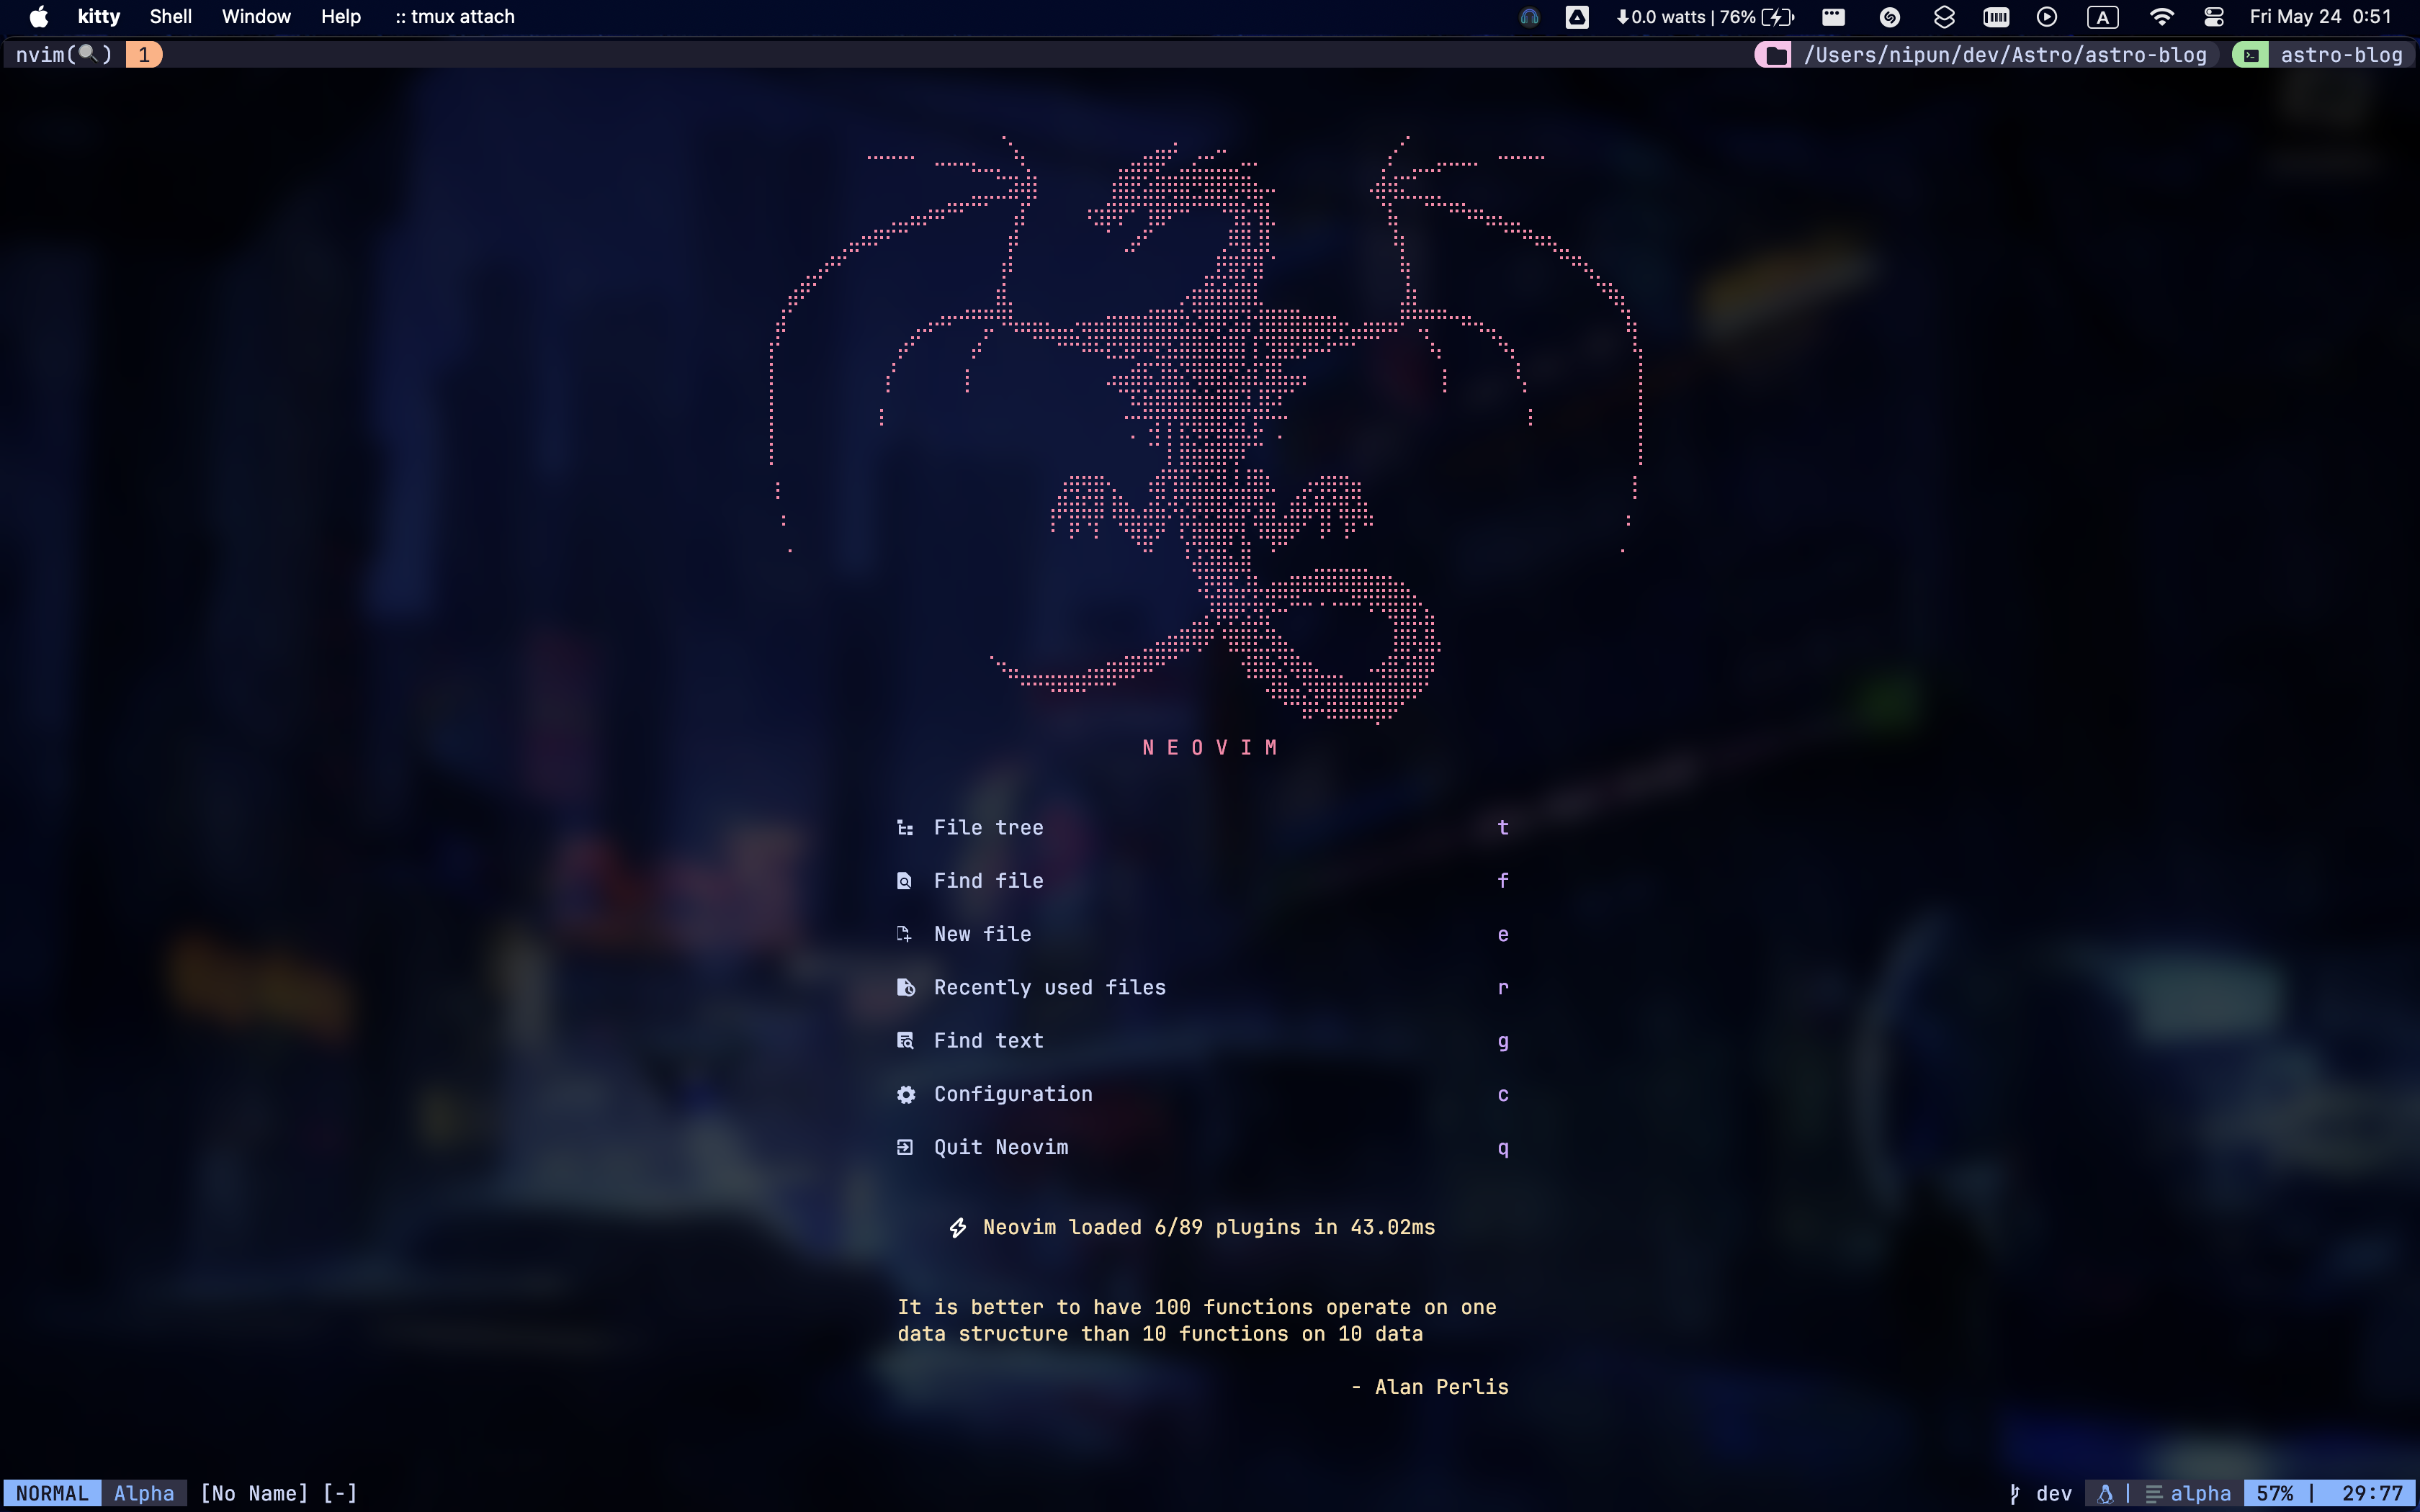Click the battery charging indicator
Viewport: 2420px width, 1512px height.
click(1777, 17)
